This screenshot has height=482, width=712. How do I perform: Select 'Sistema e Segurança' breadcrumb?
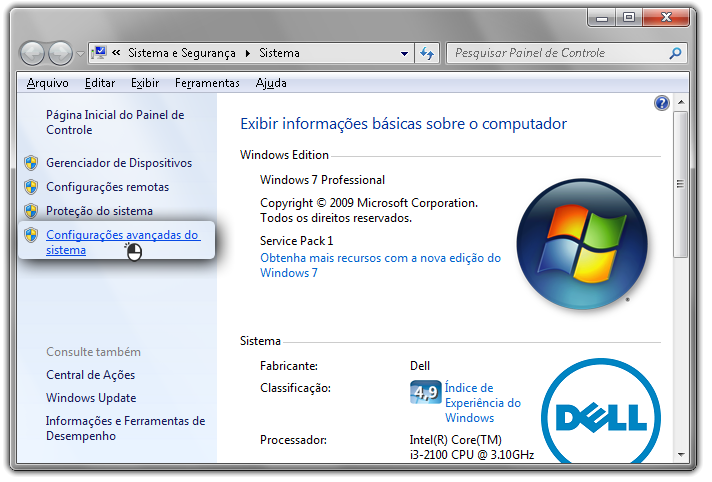click(182, 53)
